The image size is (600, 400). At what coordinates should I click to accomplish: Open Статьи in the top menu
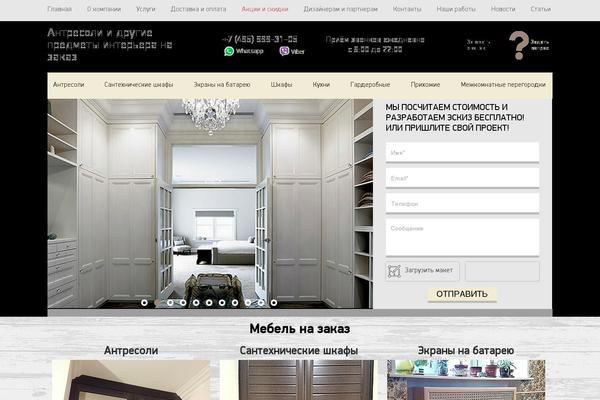coord(541,9)
